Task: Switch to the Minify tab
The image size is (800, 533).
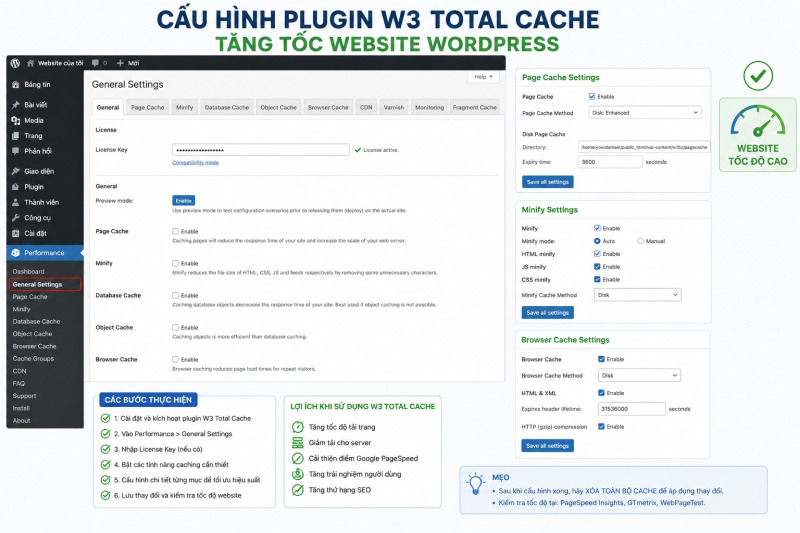Action: pyautogui.click(x=185, y=107)
